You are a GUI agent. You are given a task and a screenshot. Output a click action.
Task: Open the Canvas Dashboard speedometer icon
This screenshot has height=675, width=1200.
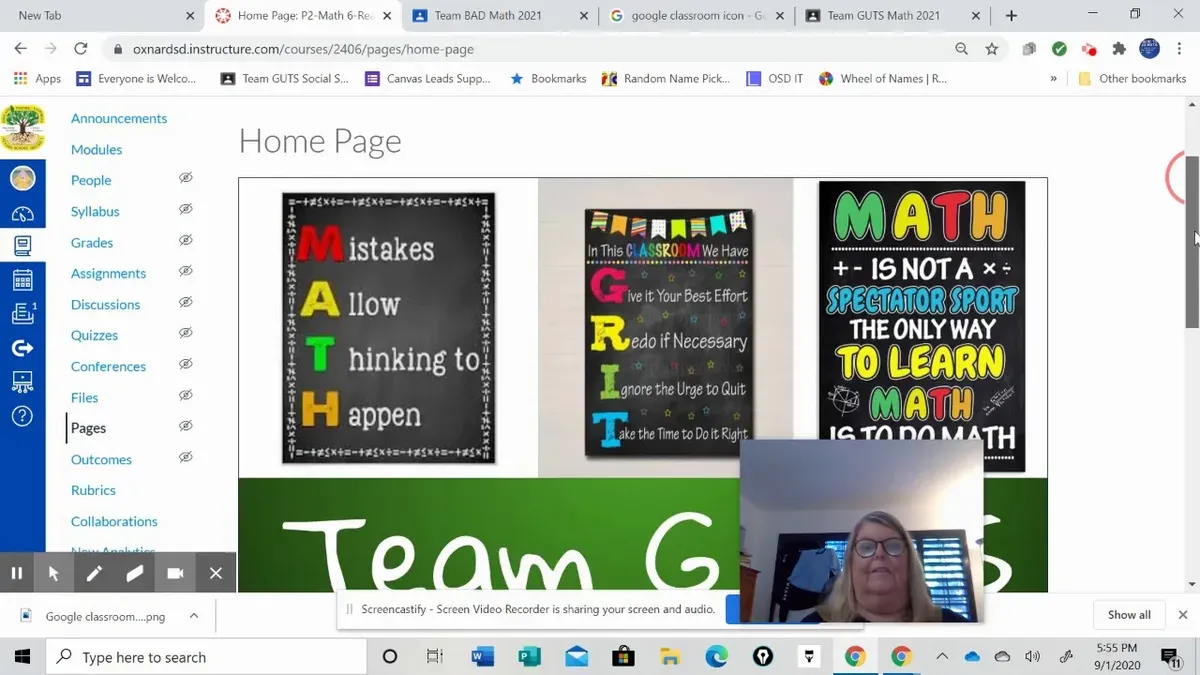pyautogui.click(x=22, y=213)
